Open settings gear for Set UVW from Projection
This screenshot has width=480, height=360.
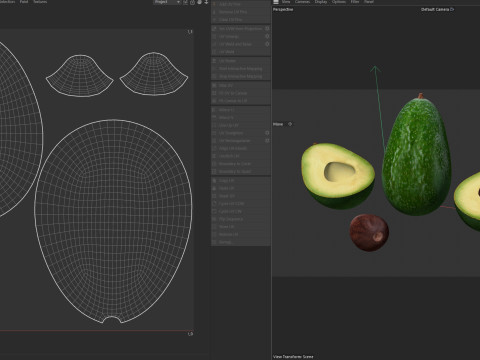tap(267, 29)
